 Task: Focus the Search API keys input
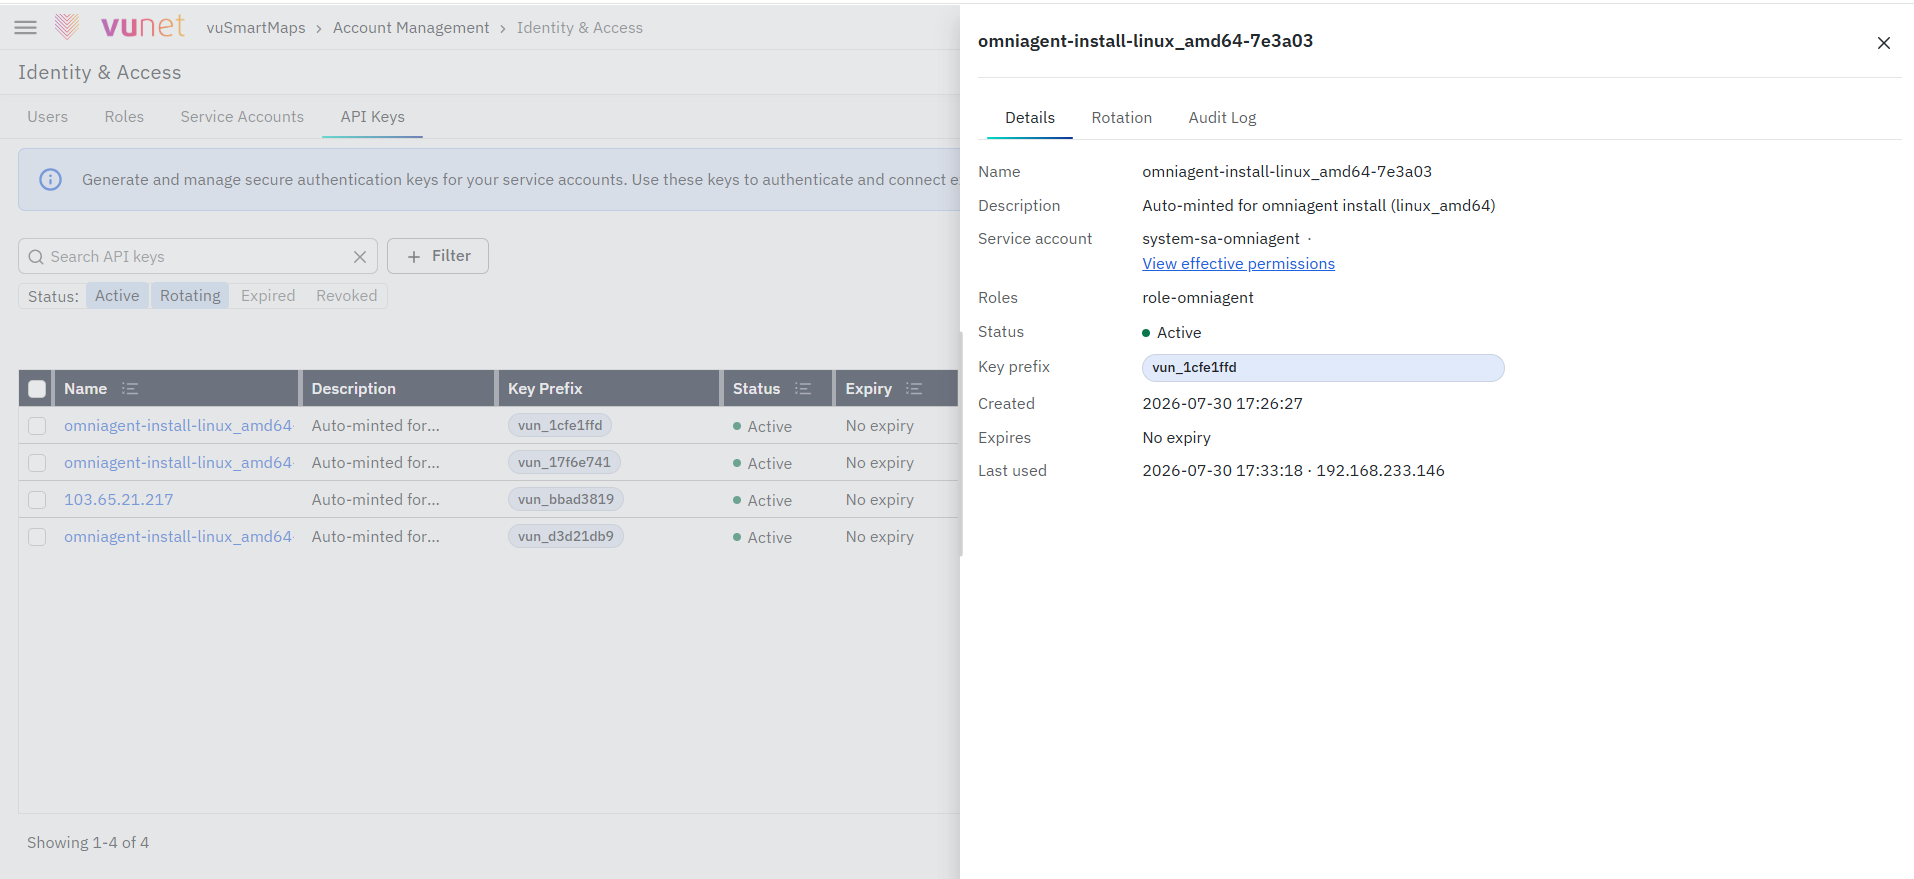click(x=197, y=257)
